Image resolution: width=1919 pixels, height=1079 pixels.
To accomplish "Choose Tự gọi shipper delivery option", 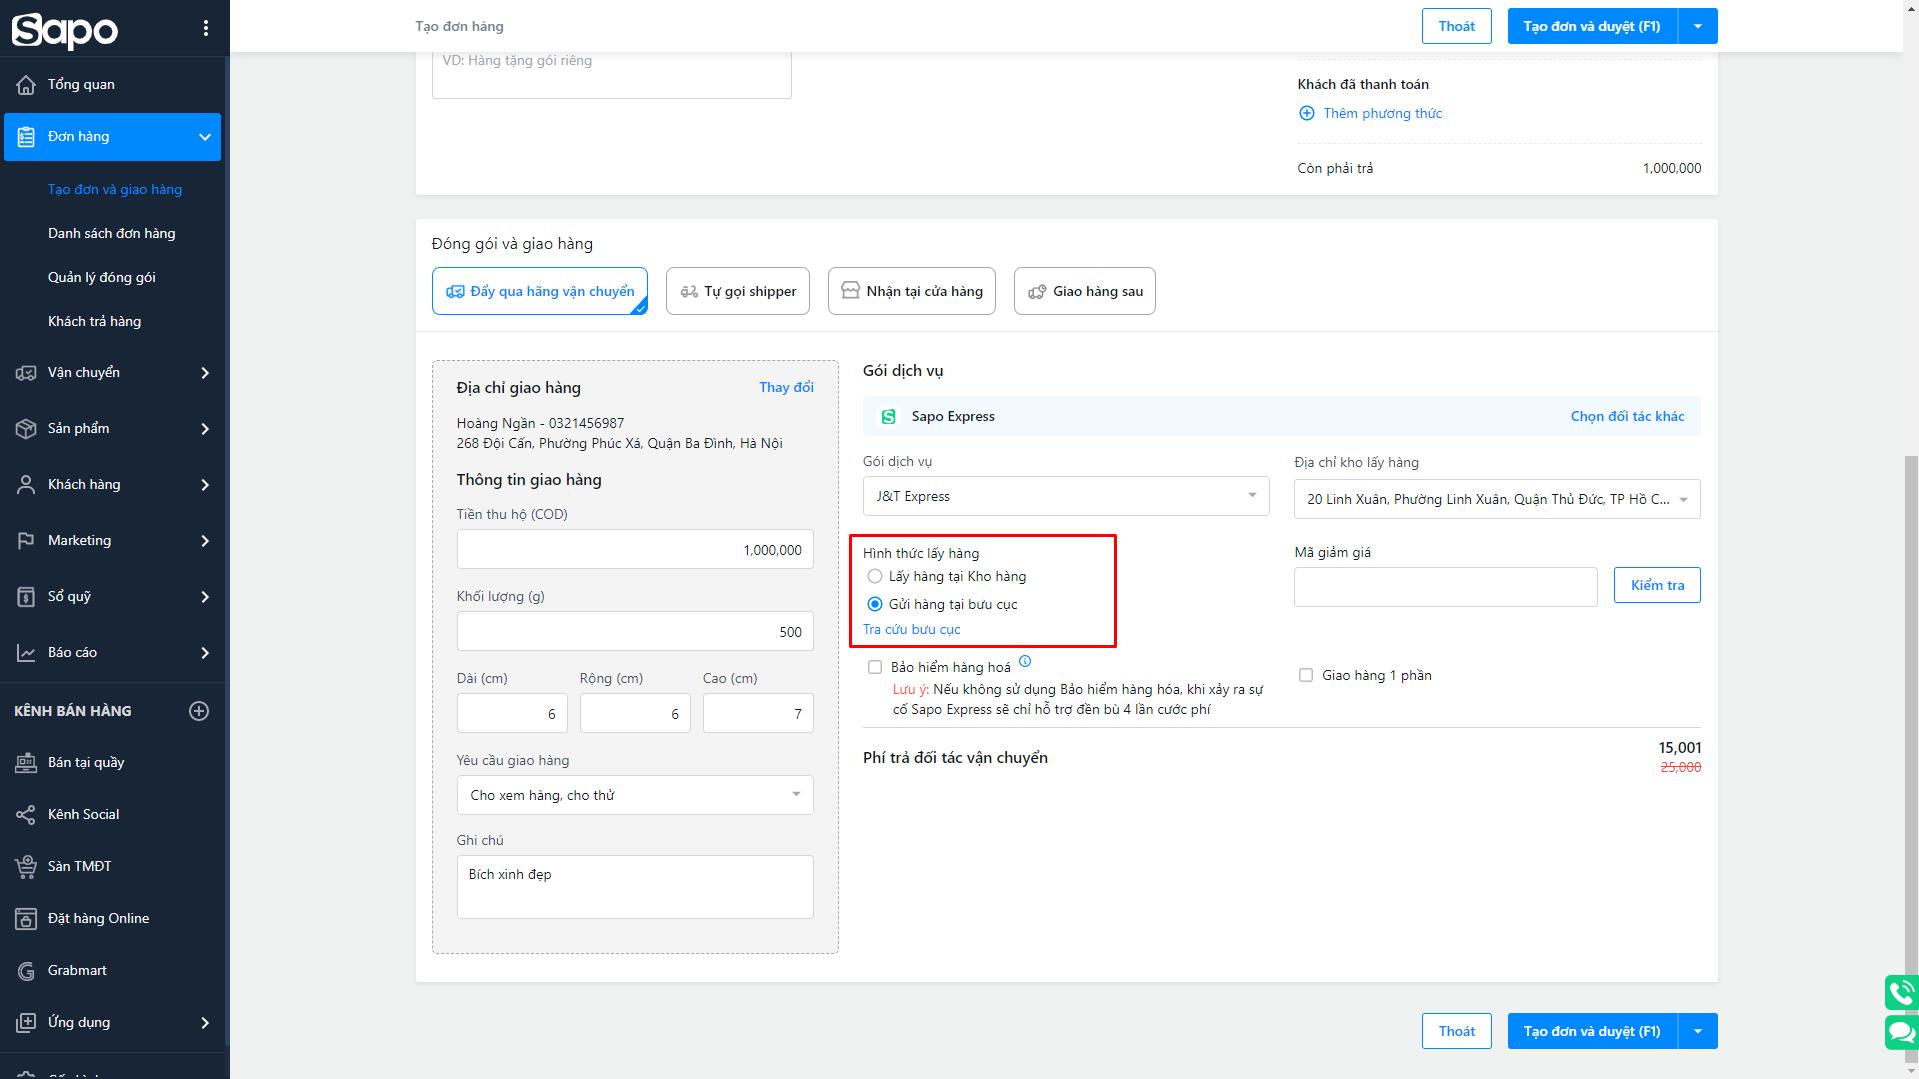I will click(x=738, y=291).
